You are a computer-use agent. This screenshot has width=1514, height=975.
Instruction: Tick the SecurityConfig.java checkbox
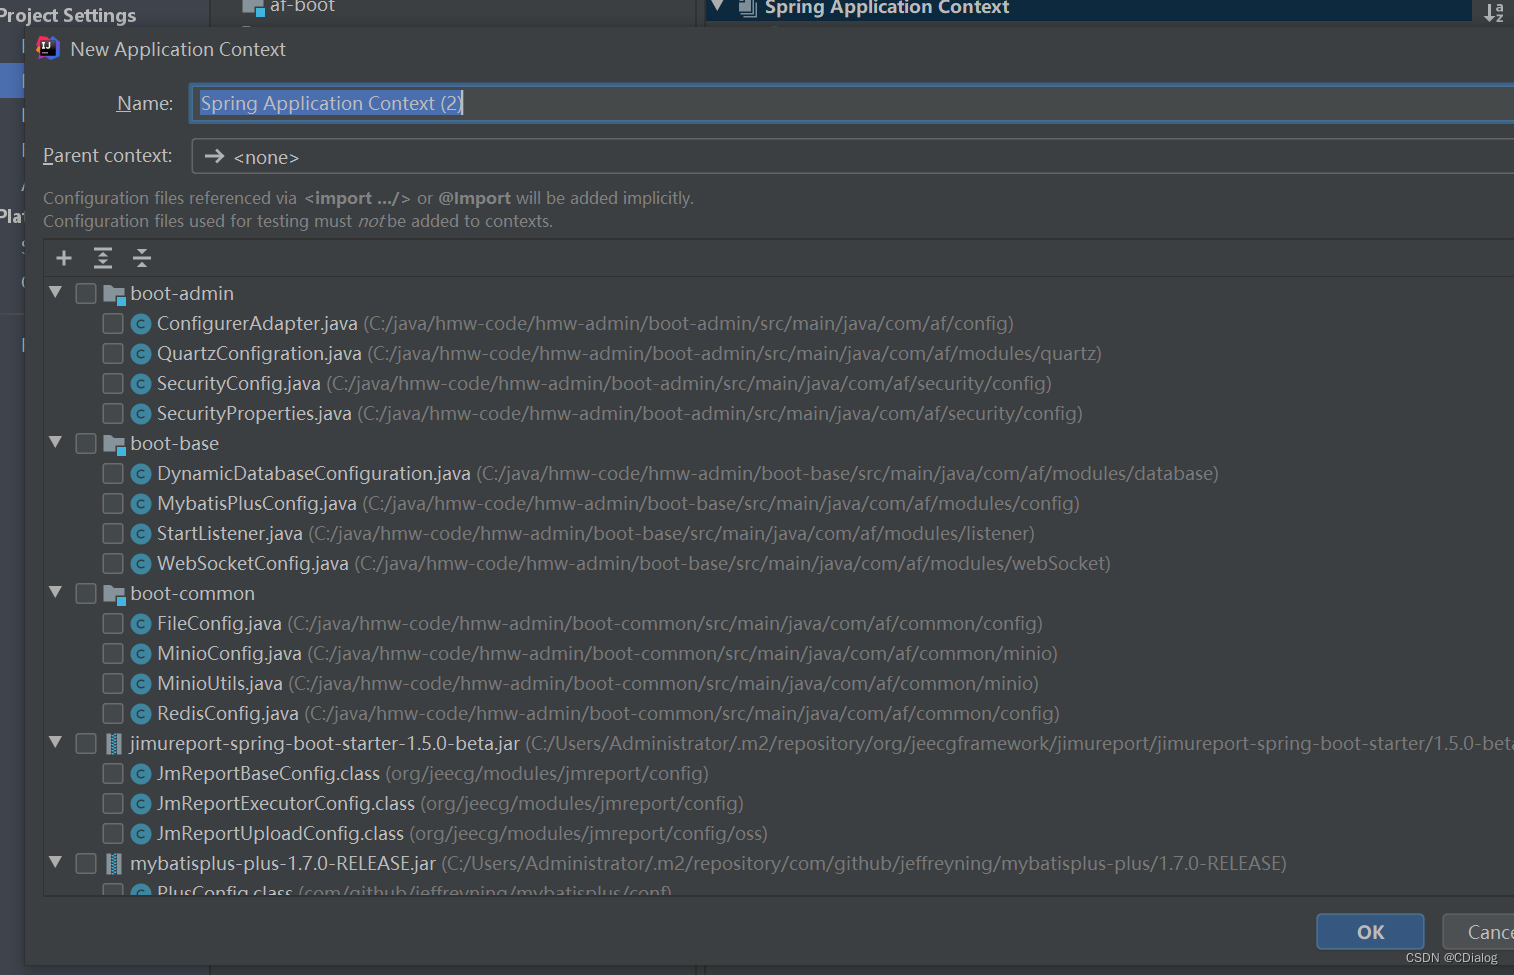pos(113,384)
